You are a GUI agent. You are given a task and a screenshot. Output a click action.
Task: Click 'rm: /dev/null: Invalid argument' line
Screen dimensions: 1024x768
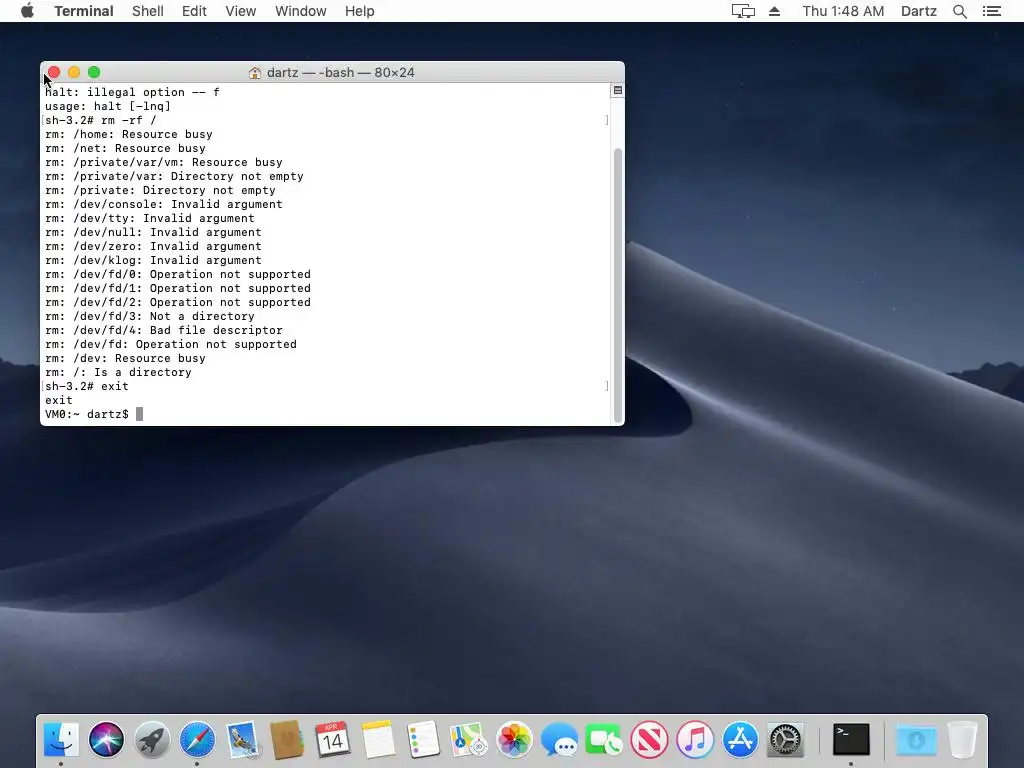point(153,232)
